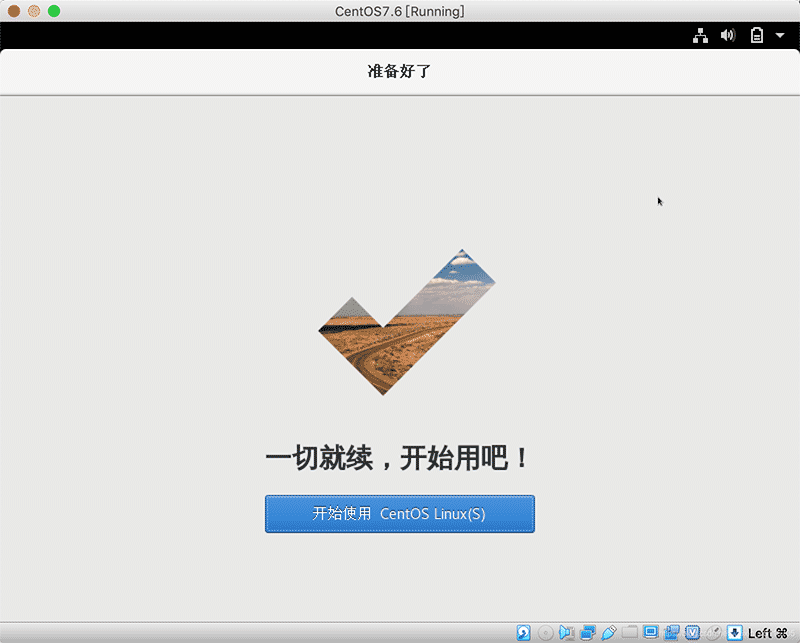The image size is (800, 643).
Task: Click the network icon in the guest top bar
Action: 700,34
